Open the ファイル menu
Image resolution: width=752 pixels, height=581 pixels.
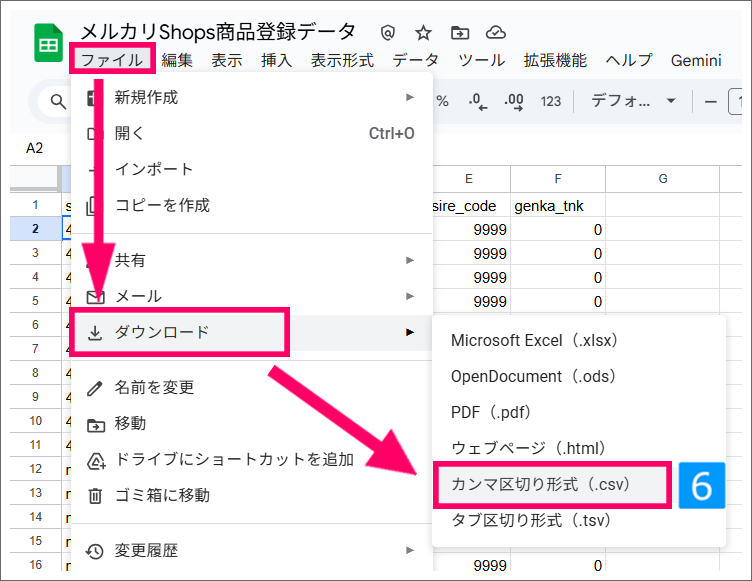[x=112, y=60]
